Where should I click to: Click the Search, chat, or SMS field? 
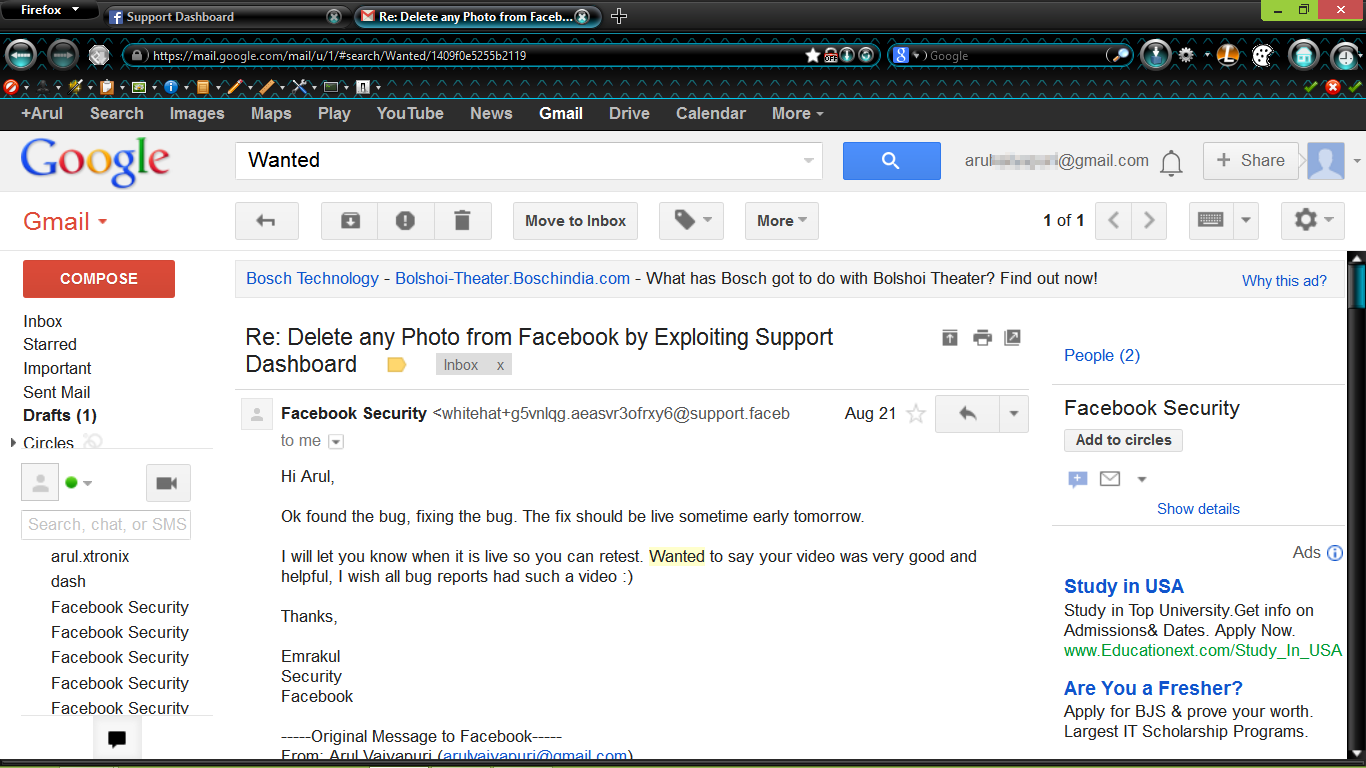click(x=106, y=525)
